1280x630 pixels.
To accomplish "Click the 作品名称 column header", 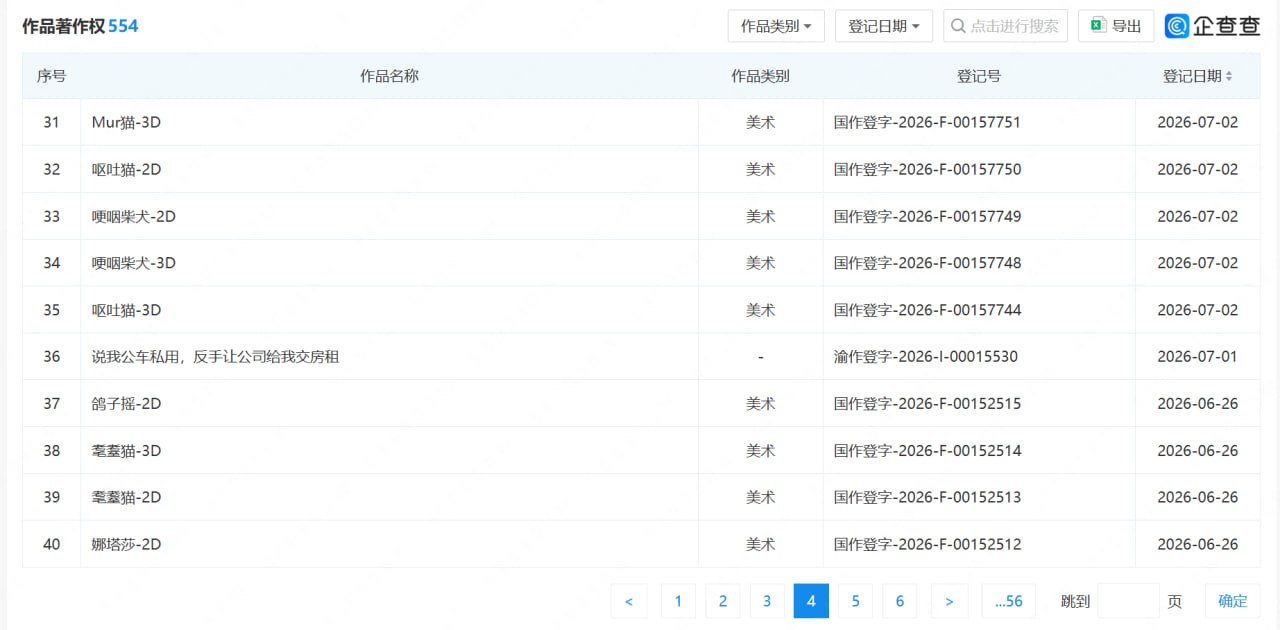I will click(389, 76).
